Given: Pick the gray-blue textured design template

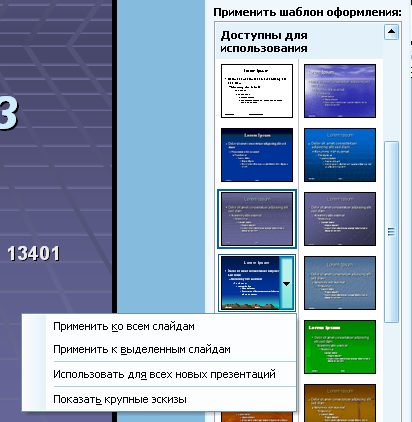Looking at the screenshot, I should pyautogui.click(x=340, y=283).
